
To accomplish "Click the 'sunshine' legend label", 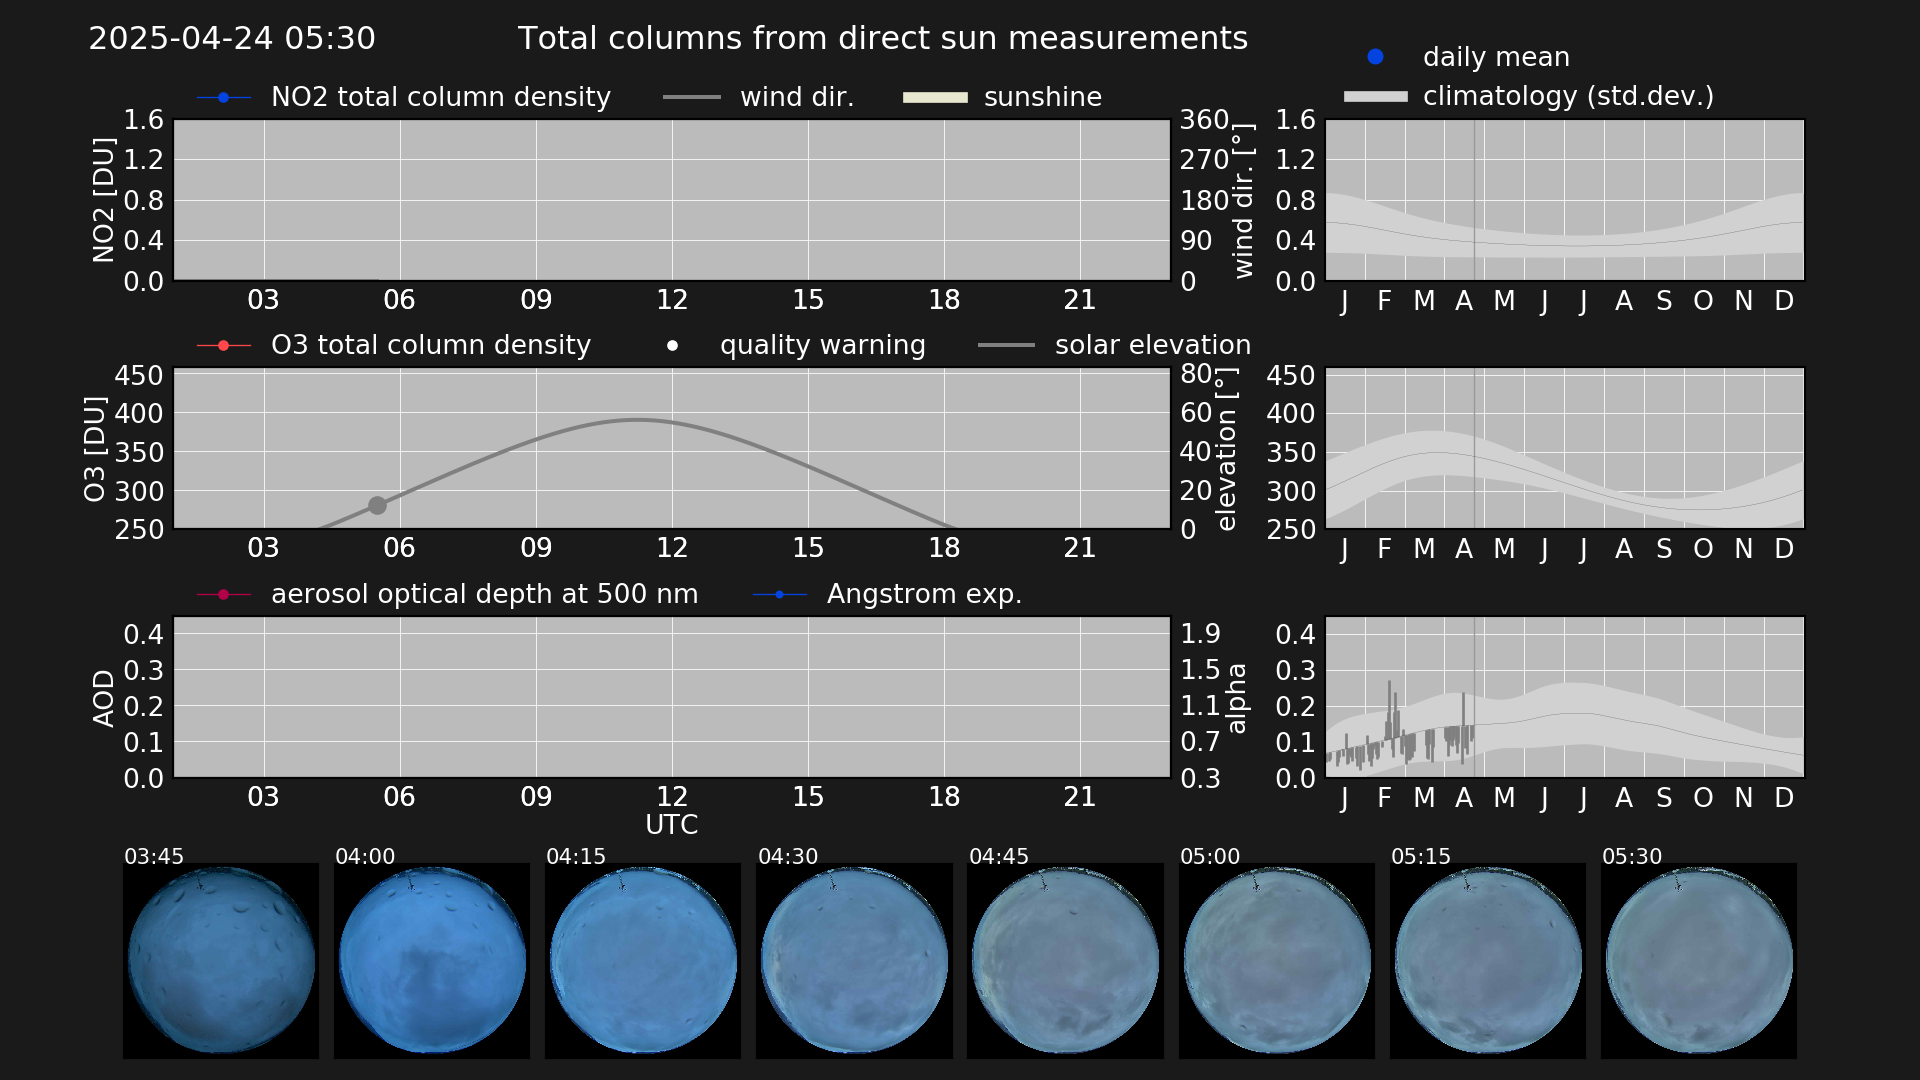I will point(1043,97).
